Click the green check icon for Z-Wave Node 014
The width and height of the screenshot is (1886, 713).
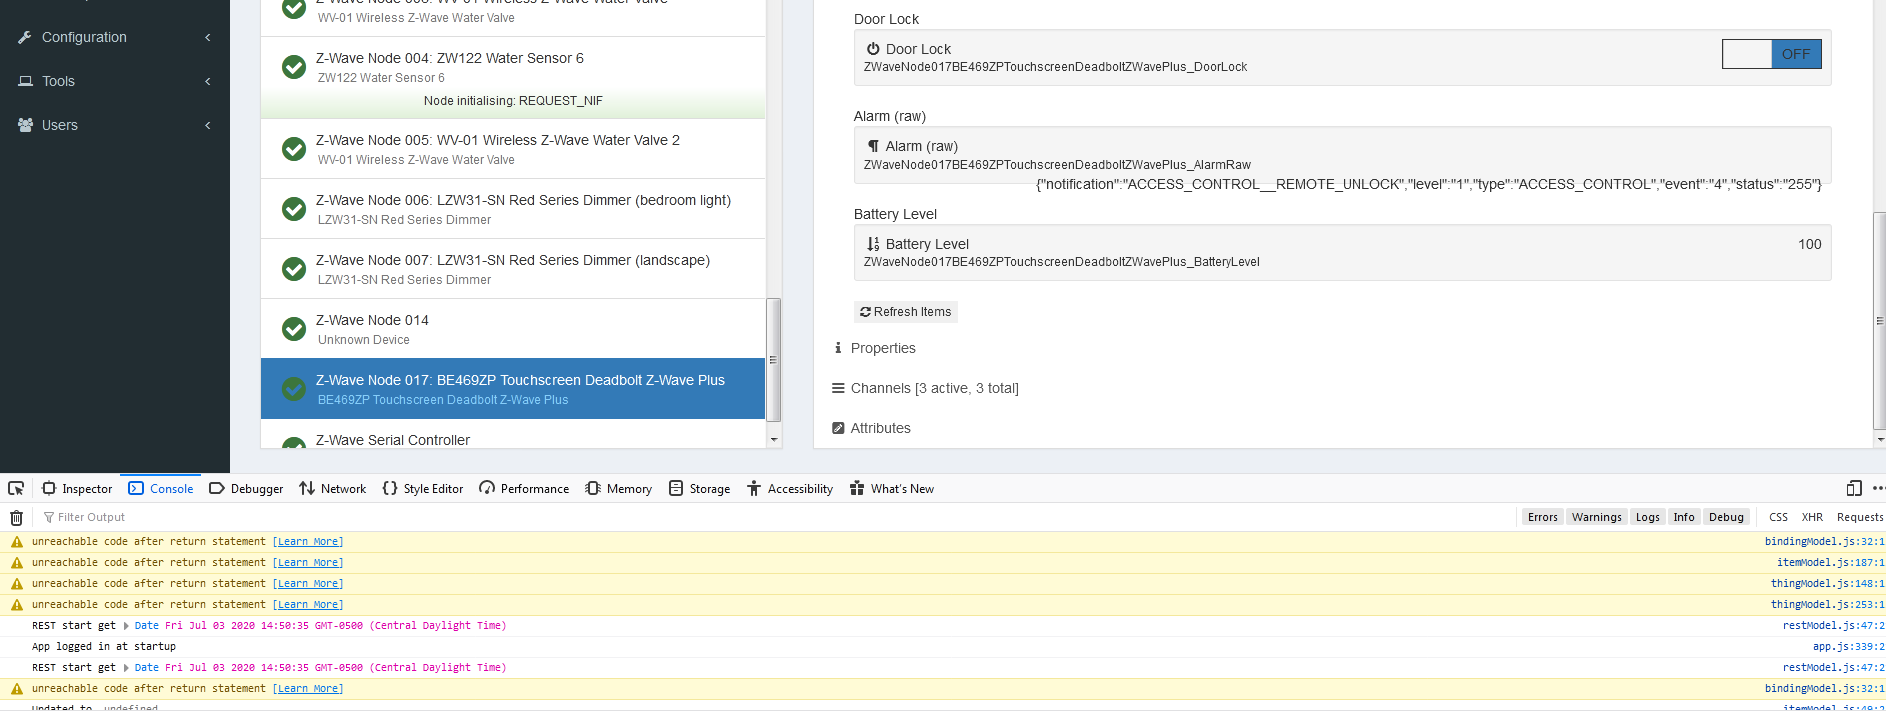[x=294, y=329]
